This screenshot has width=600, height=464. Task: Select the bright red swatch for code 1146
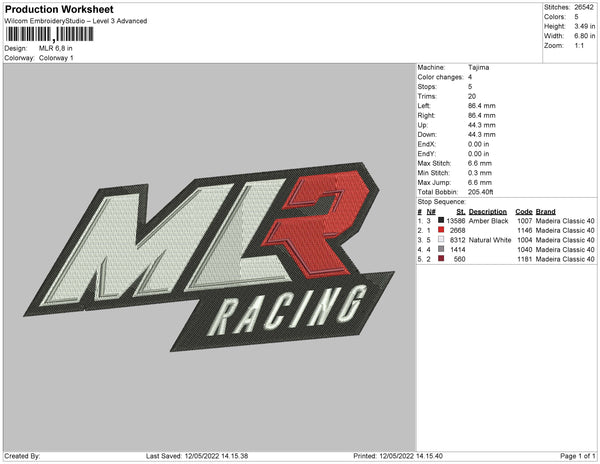(441, 230)
